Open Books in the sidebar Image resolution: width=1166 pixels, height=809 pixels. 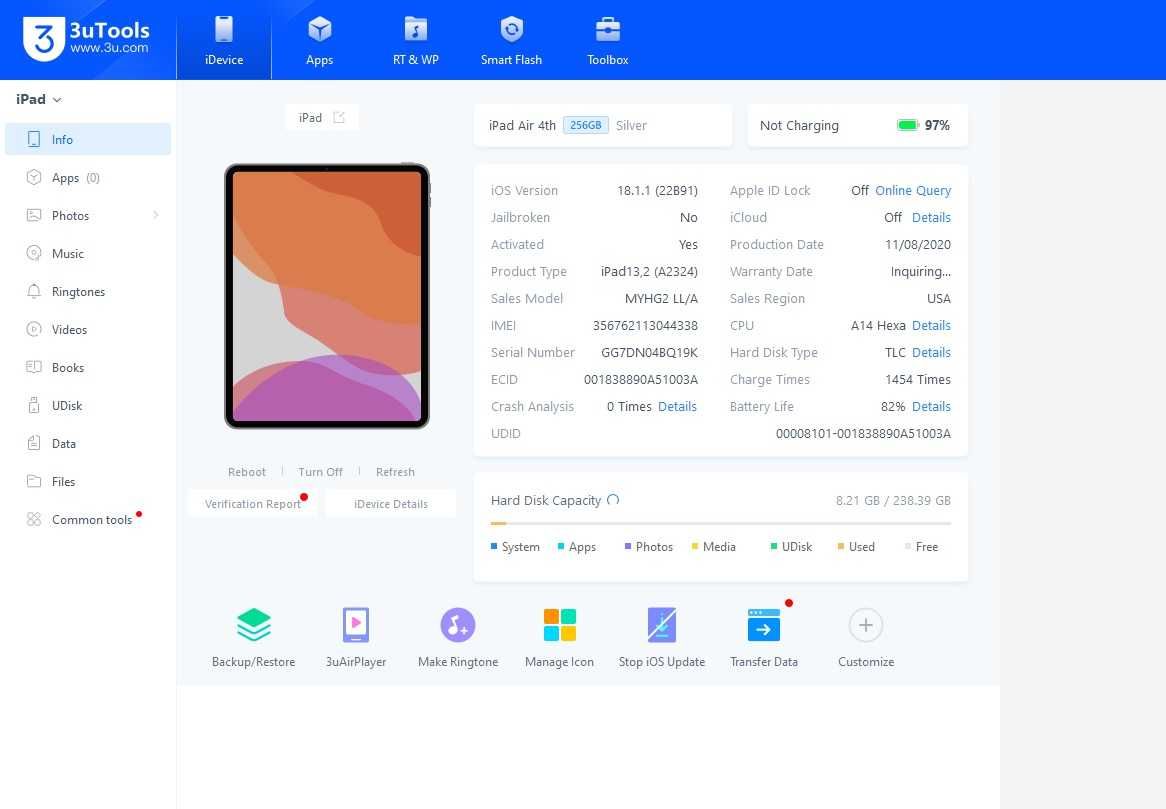click(x=88, y=367)
